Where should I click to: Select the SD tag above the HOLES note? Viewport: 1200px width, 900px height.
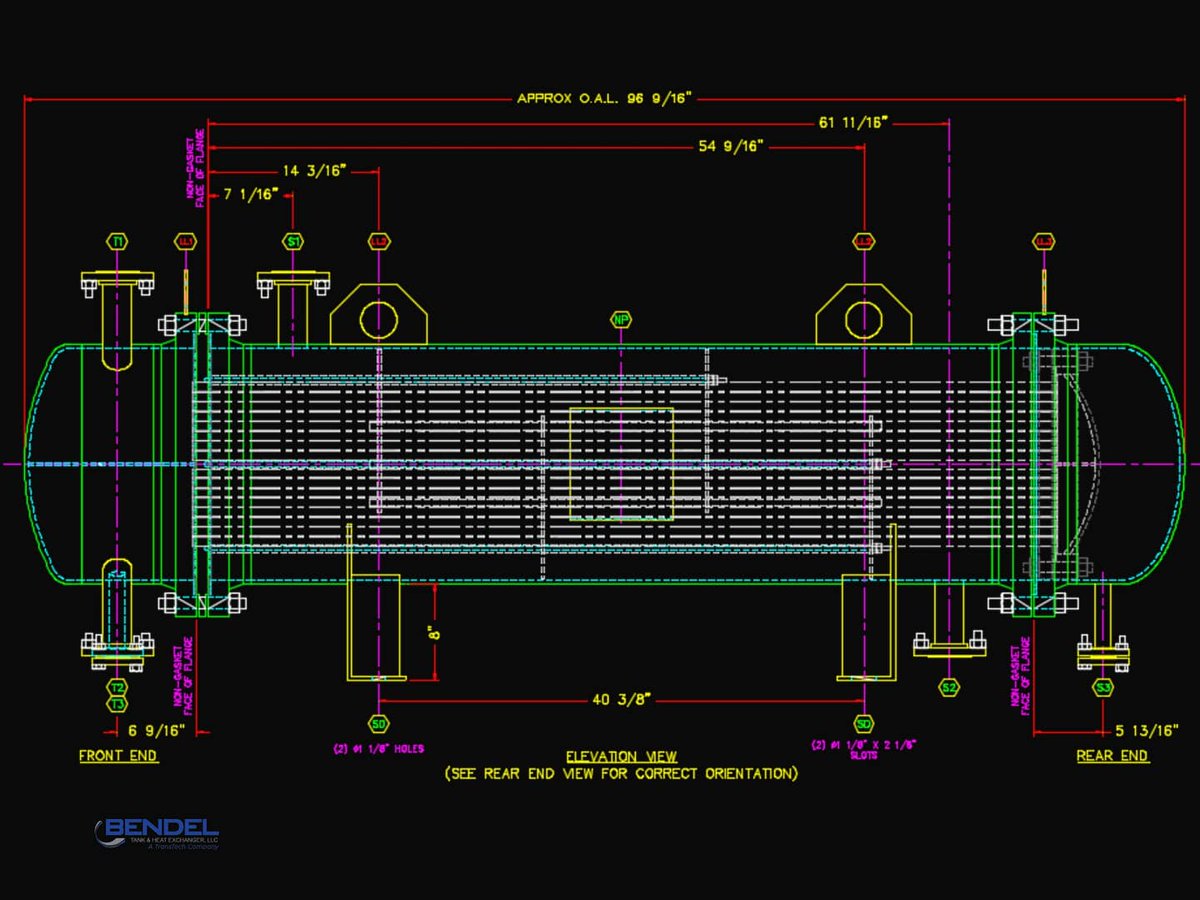point(378,723)
